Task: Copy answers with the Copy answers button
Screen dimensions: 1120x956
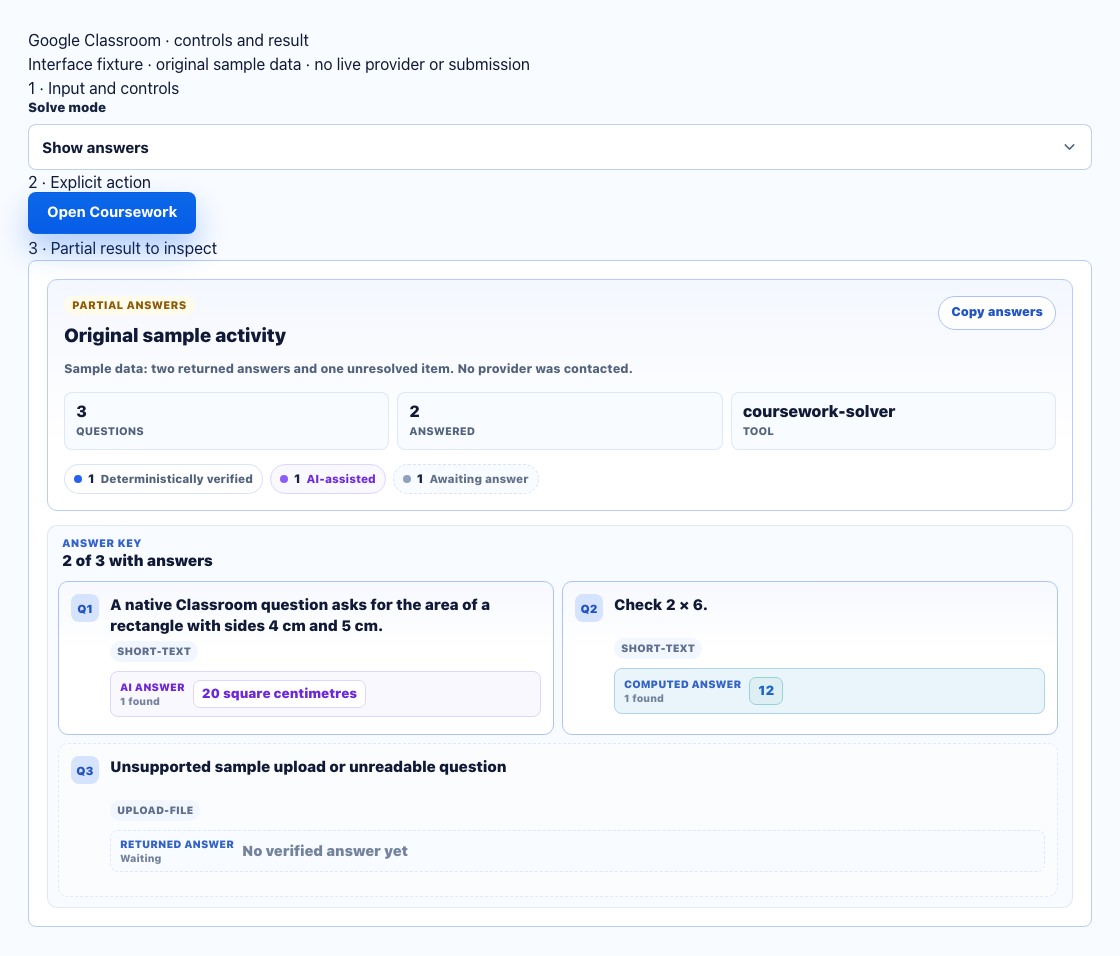Action: (x=996, y=312)
